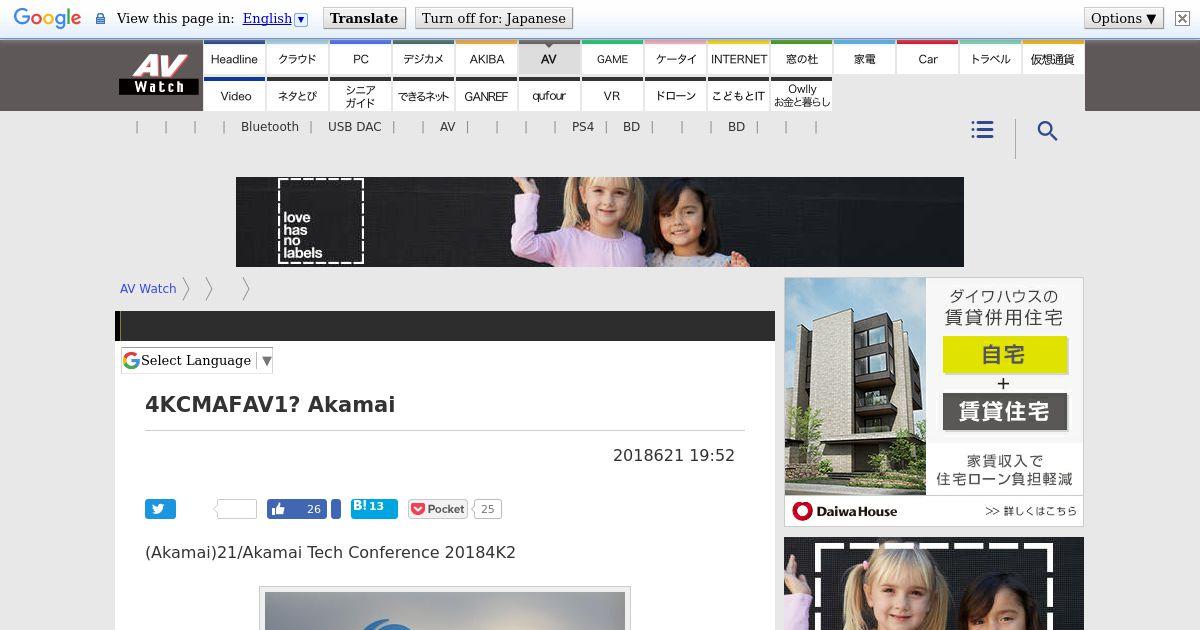1200x630 pixels.
Task: Open the デジカメ tab
Action: [423, 58]
